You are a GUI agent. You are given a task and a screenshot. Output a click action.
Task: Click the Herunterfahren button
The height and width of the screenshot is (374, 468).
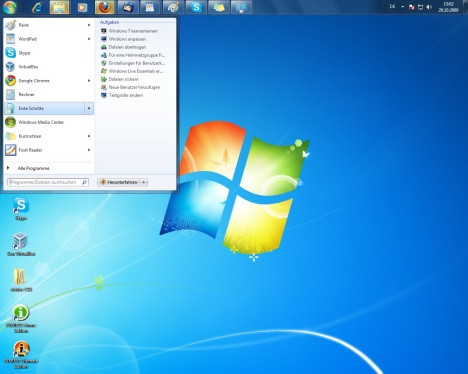point(119,182)
